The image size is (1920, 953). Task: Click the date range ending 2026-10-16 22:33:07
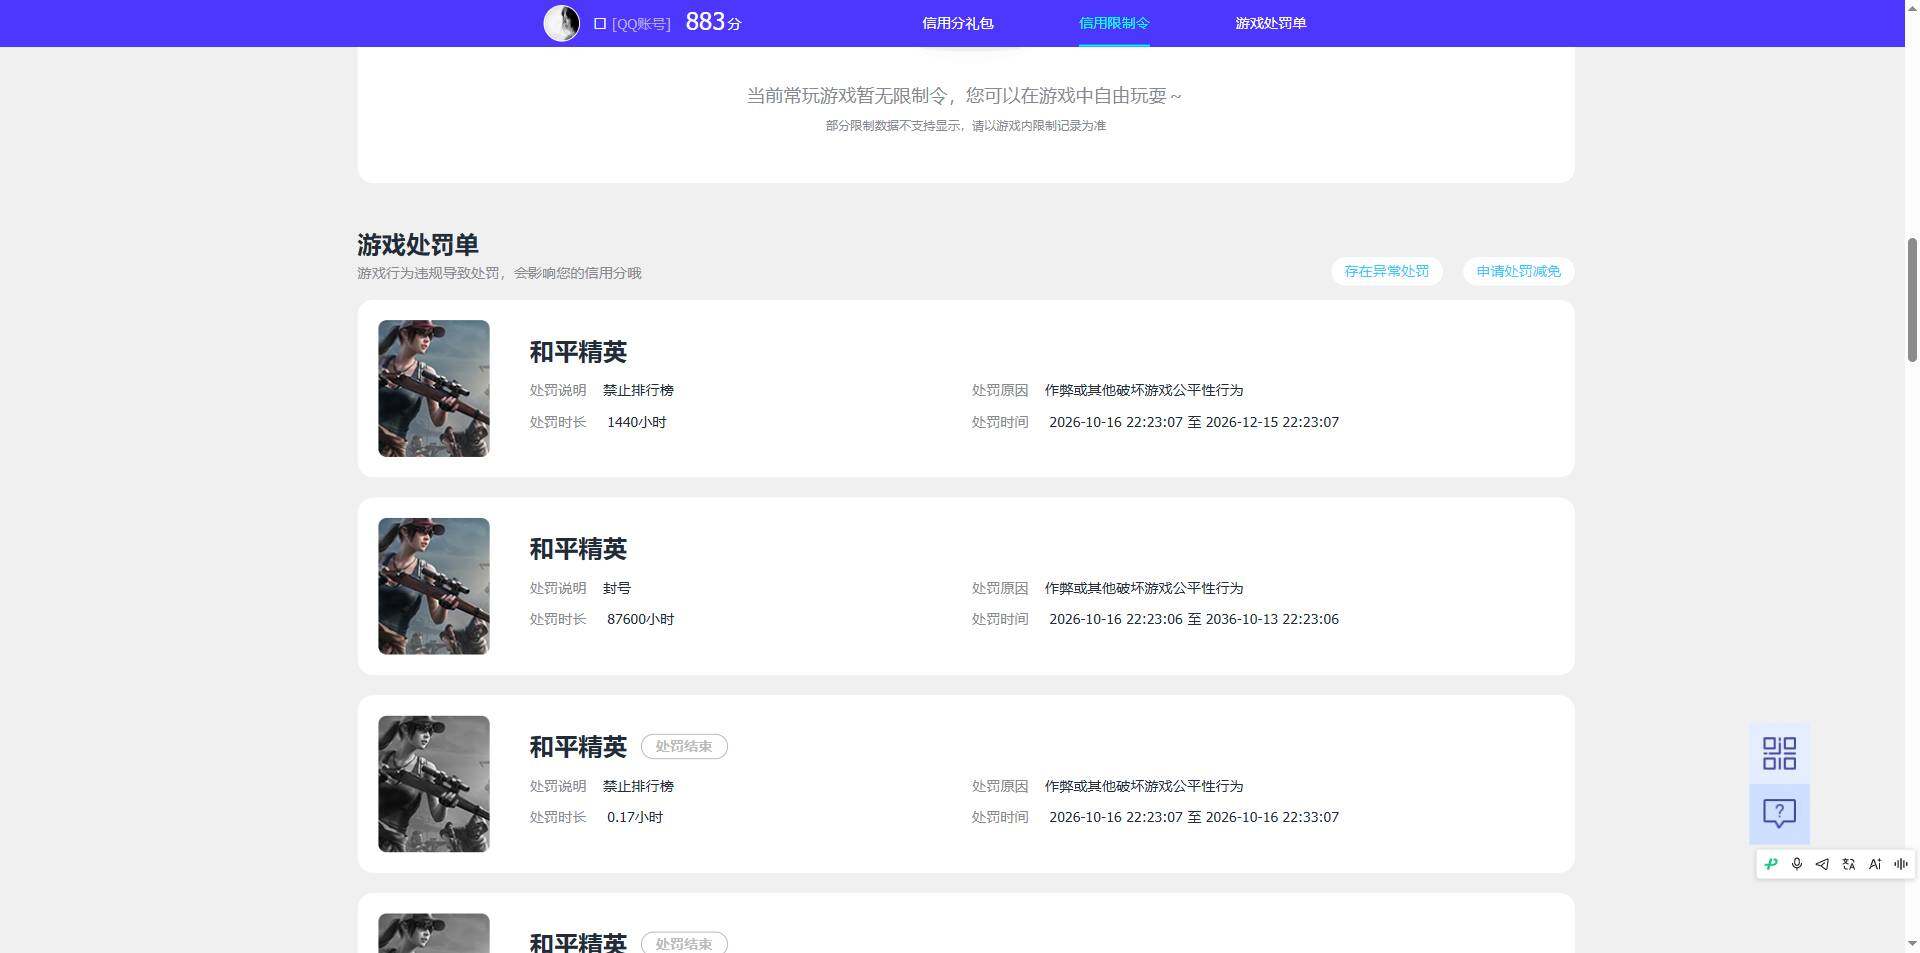[x=1194, y=817]
